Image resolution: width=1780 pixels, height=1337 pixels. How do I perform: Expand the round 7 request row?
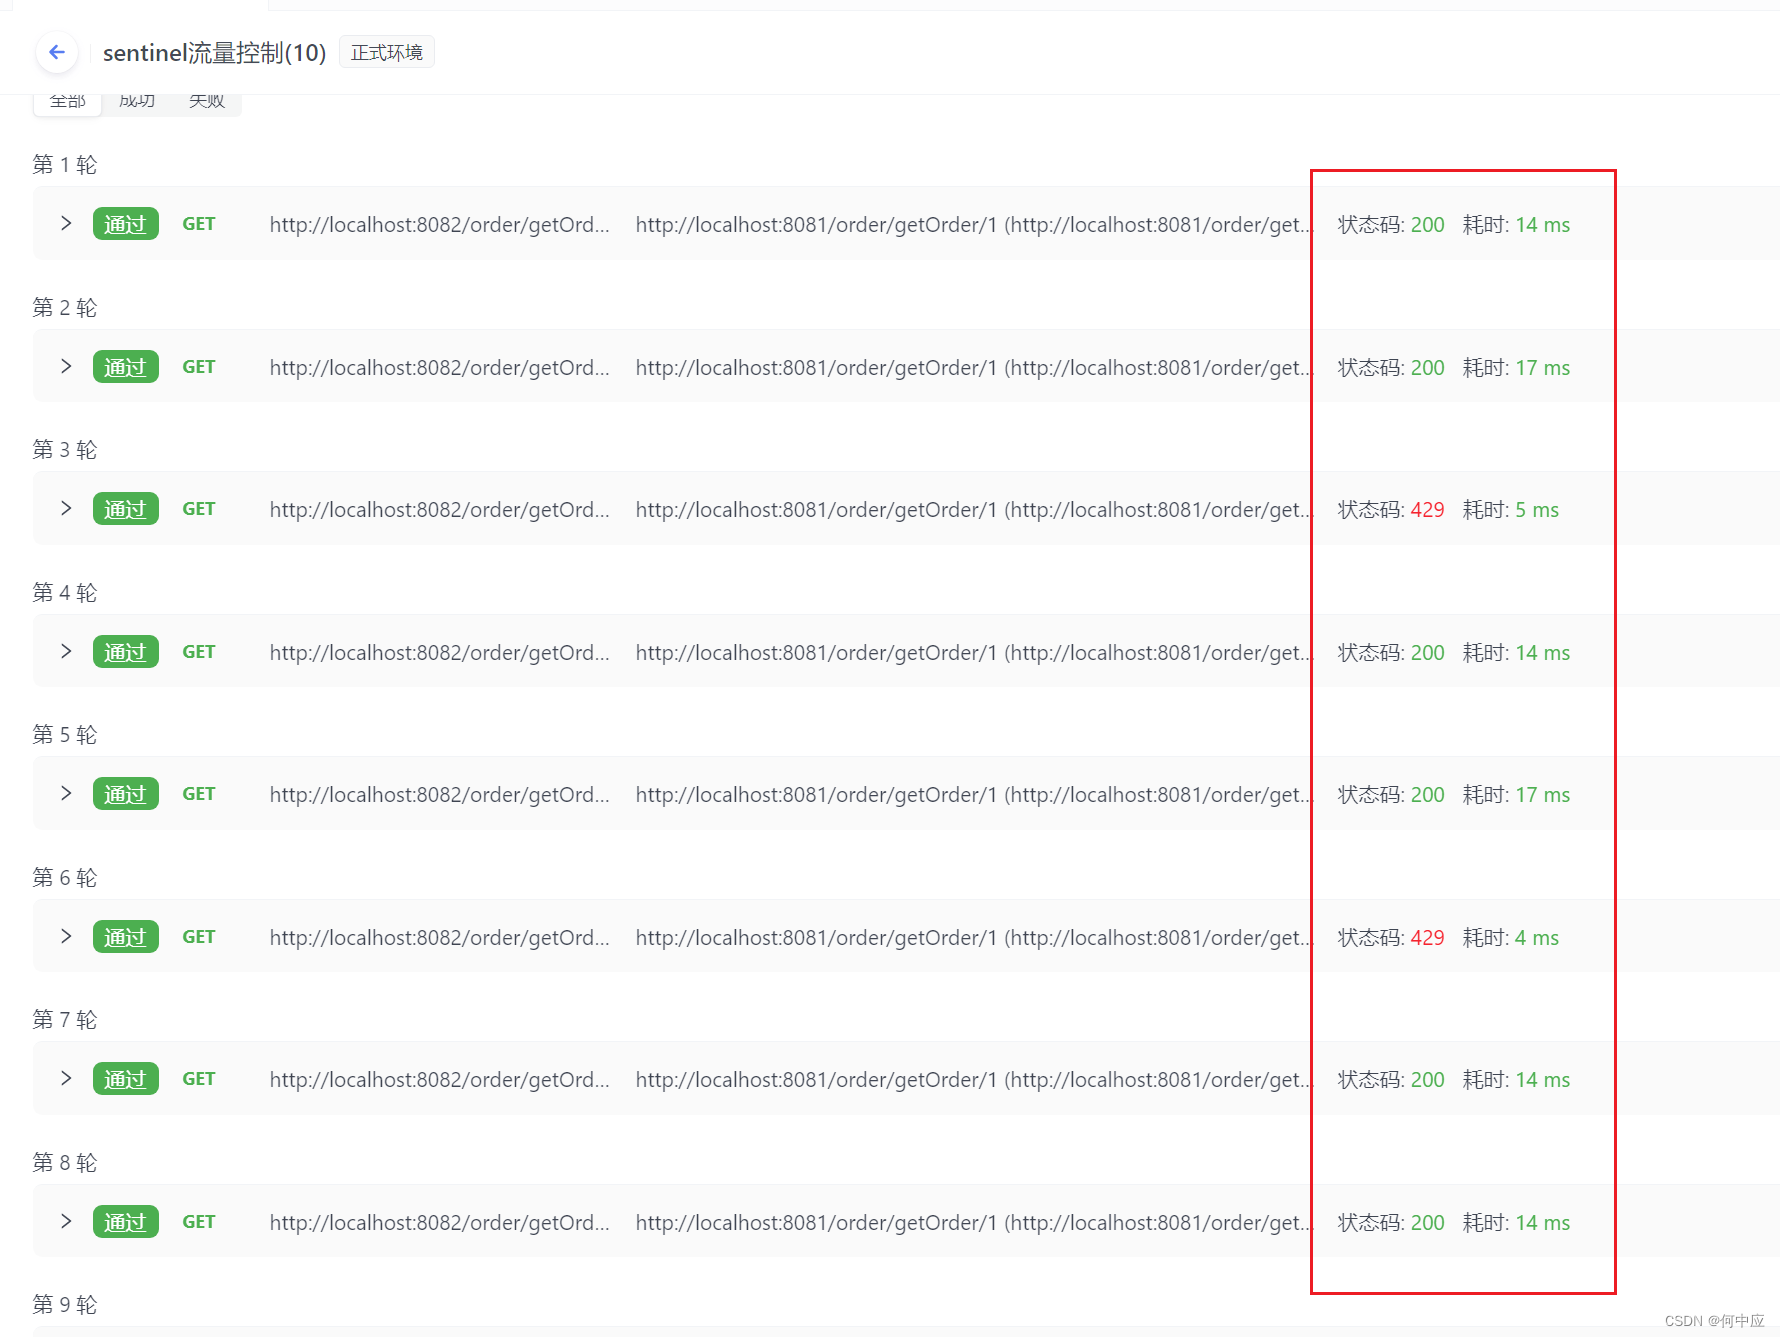click(x=66, y=1078)
